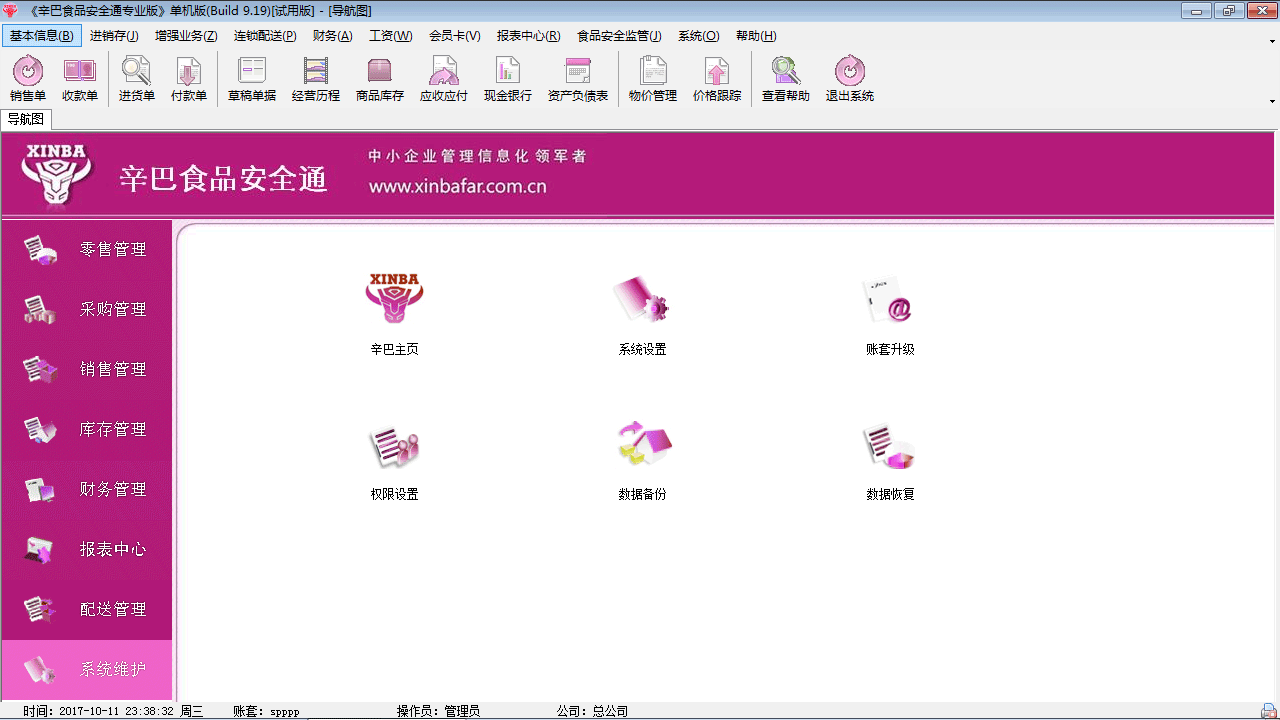Select 库存管理 in the left sidebar
Viewport: 1280px width, 720px height.
tap(87, 430)
